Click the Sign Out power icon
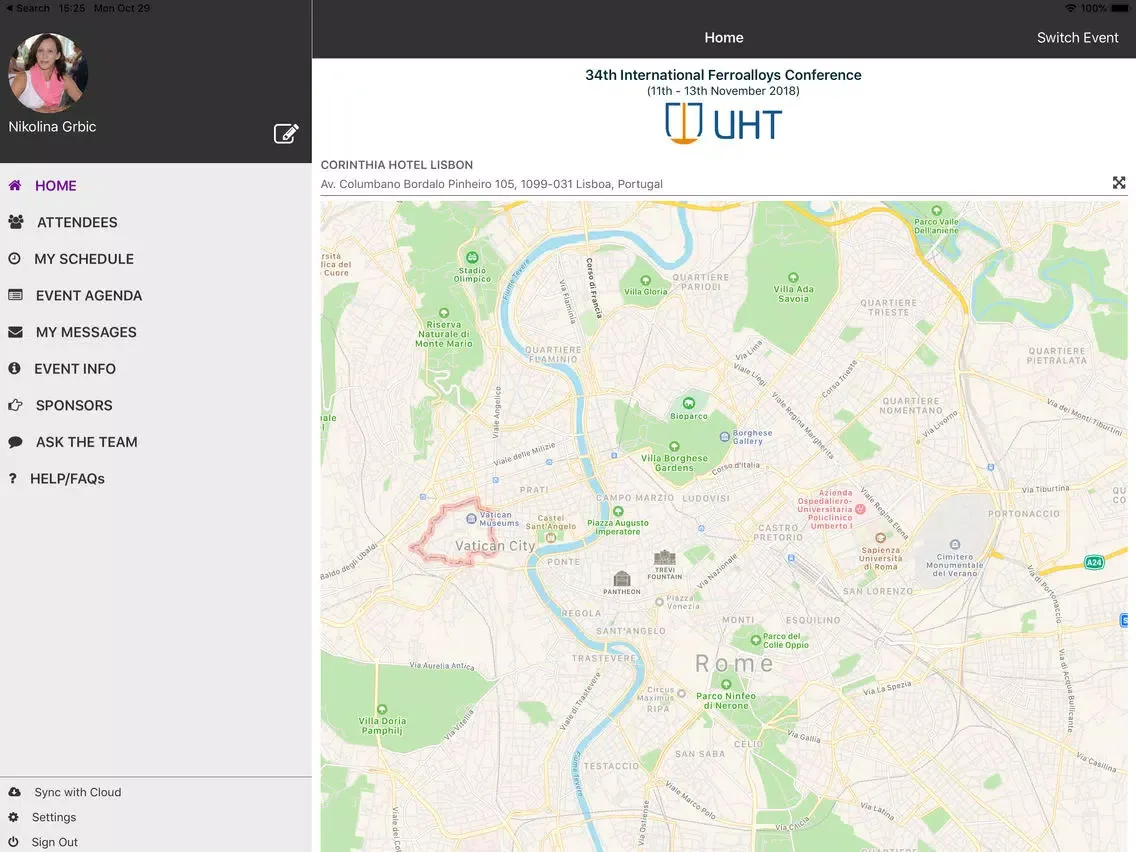 coord(13,842)
